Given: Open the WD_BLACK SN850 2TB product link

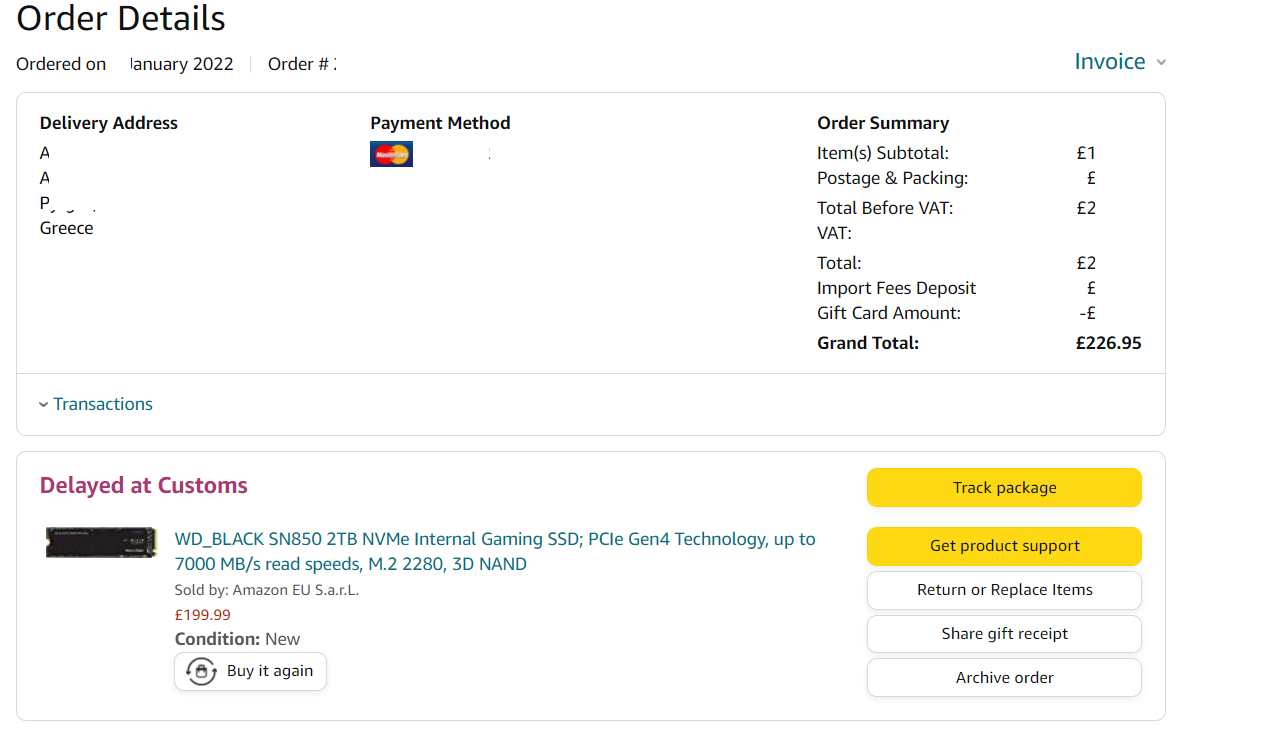Looking at the screenshot, I should click(495, 551).
